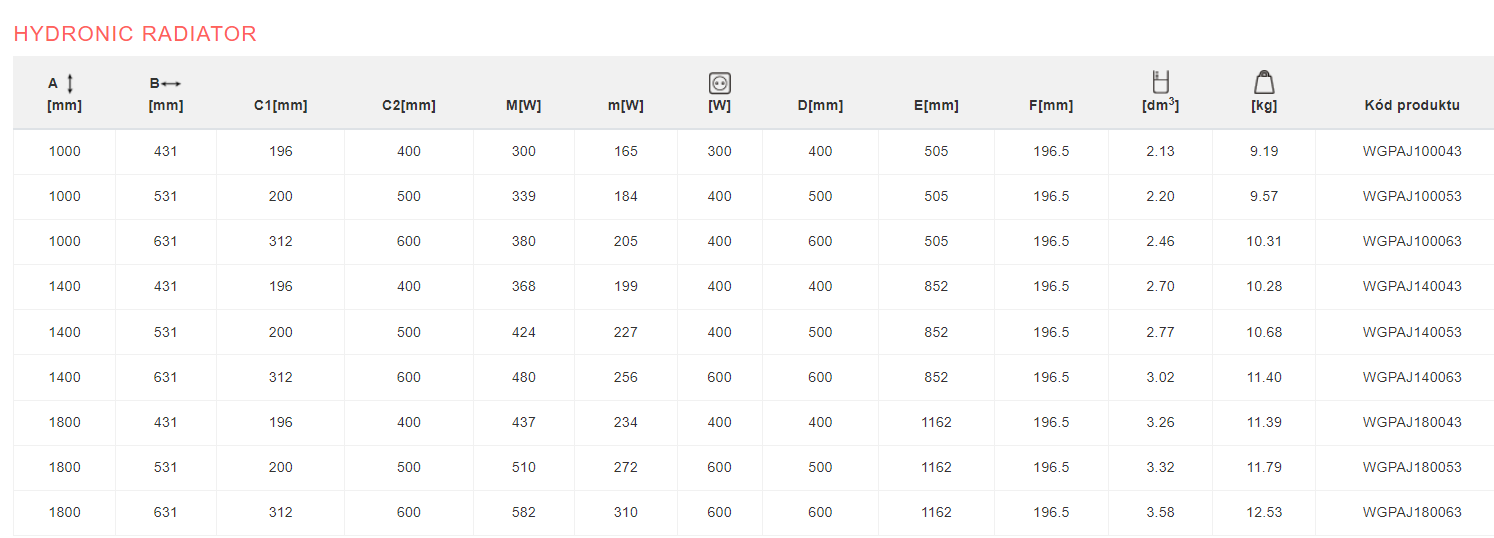Click the horizontal width arrow icon beside B

[171, 84]
